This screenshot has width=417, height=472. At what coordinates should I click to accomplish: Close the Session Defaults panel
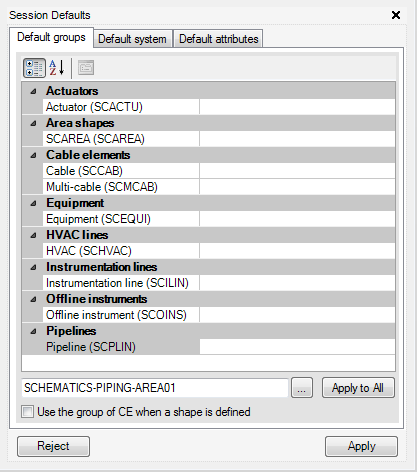396,15
